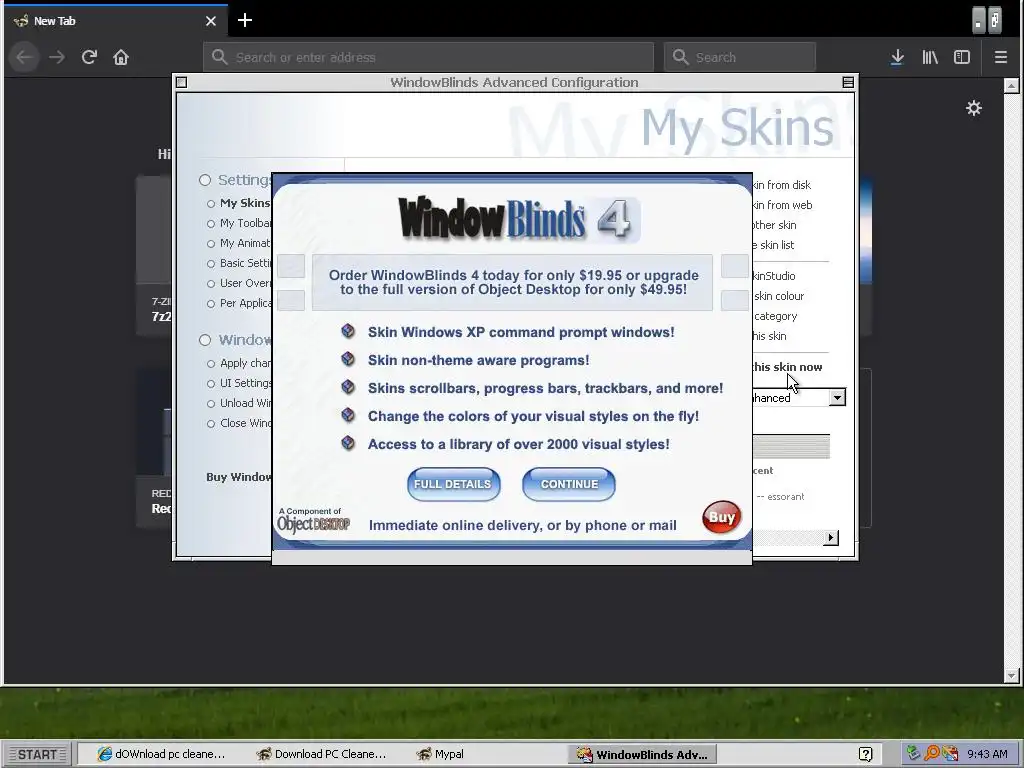Click the browser page scroll down arrow
The width and height of the screenshot is (1024, 768).
(1011, 676)
